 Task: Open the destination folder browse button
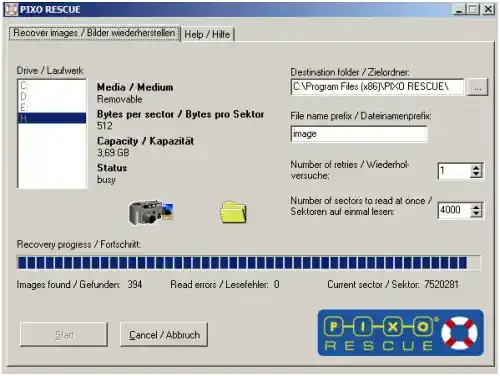477,87
